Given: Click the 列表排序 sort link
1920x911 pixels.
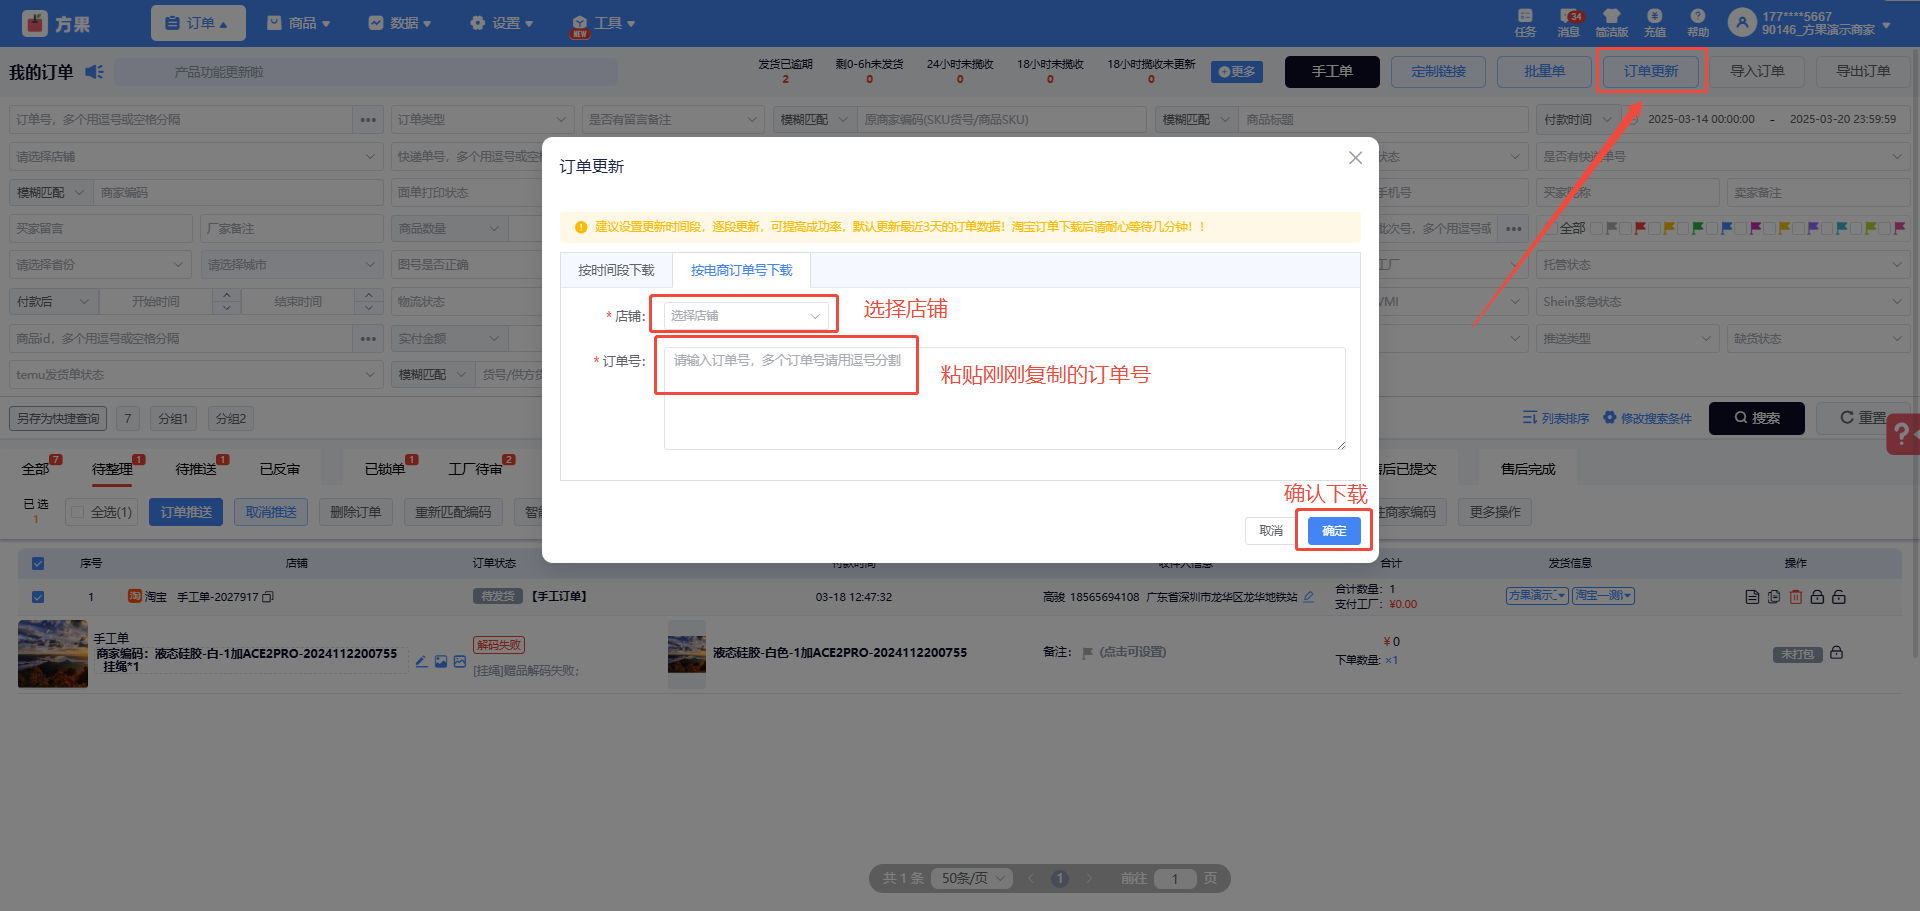Looking at the screenshot, I should coord(1556,418).
